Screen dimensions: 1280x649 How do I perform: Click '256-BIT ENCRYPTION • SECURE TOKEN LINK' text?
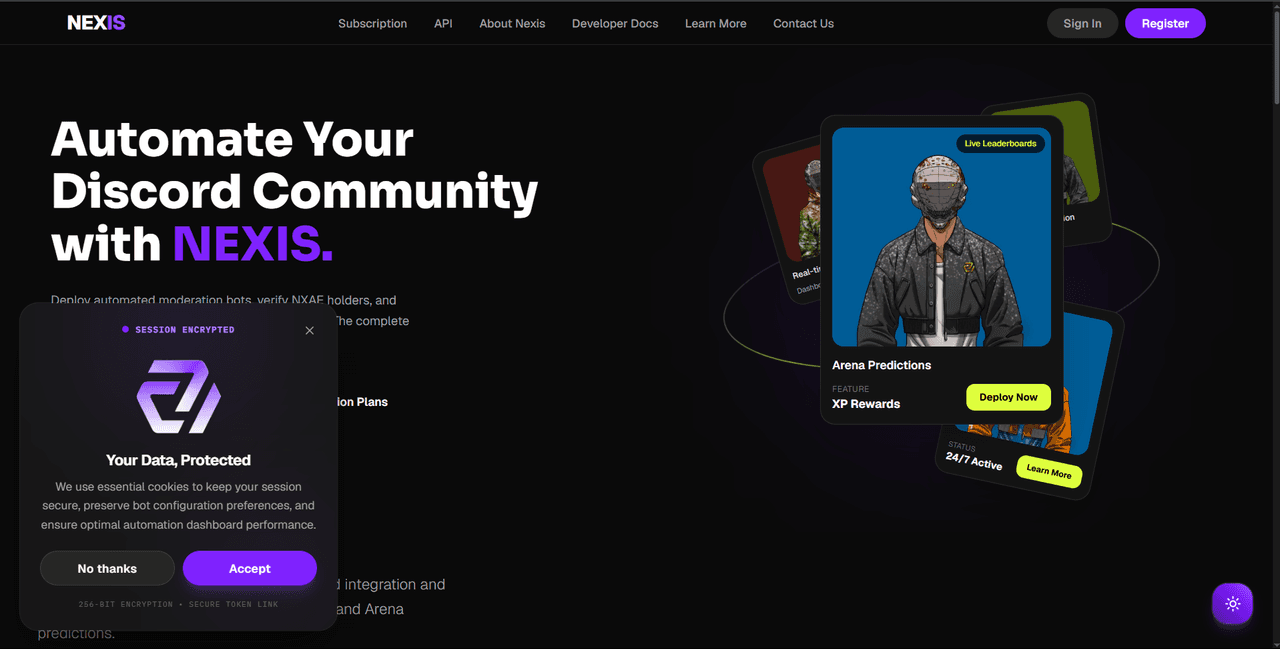178,604
